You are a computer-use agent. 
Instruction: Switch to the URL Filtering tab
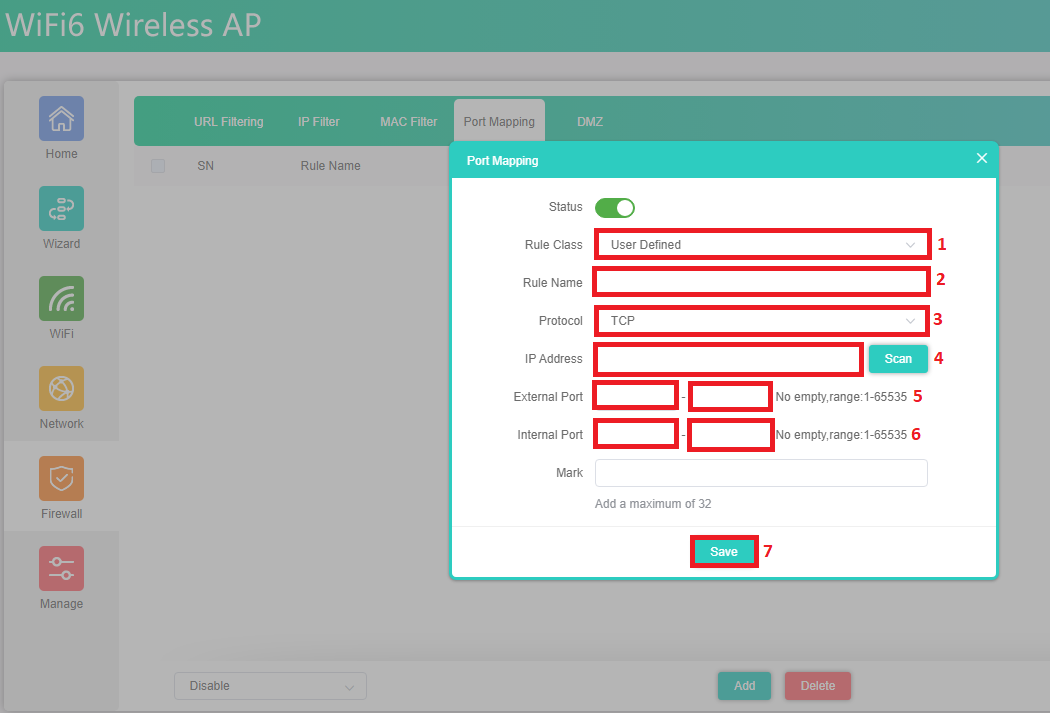(x=228, y=122)
